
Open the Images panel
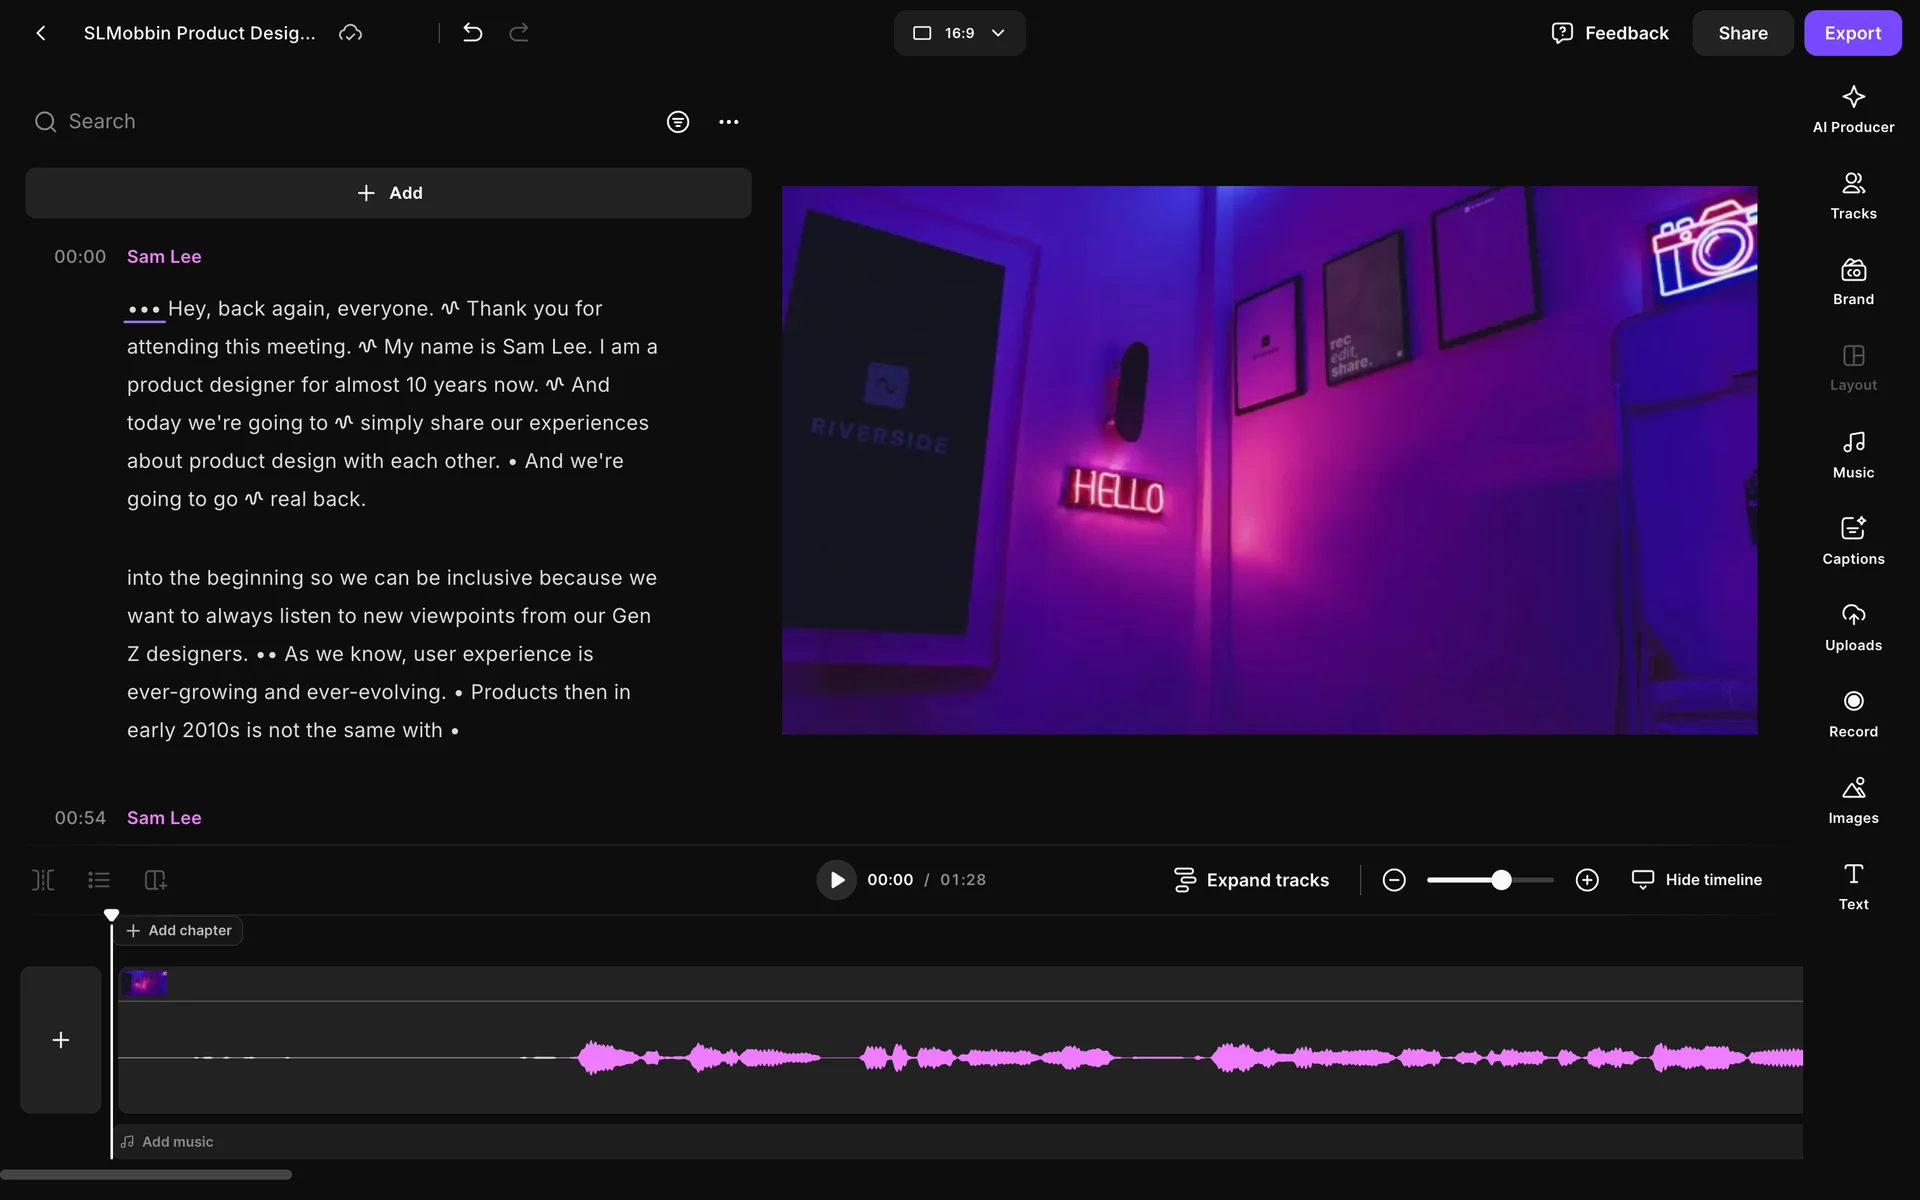coord(1852,800)
